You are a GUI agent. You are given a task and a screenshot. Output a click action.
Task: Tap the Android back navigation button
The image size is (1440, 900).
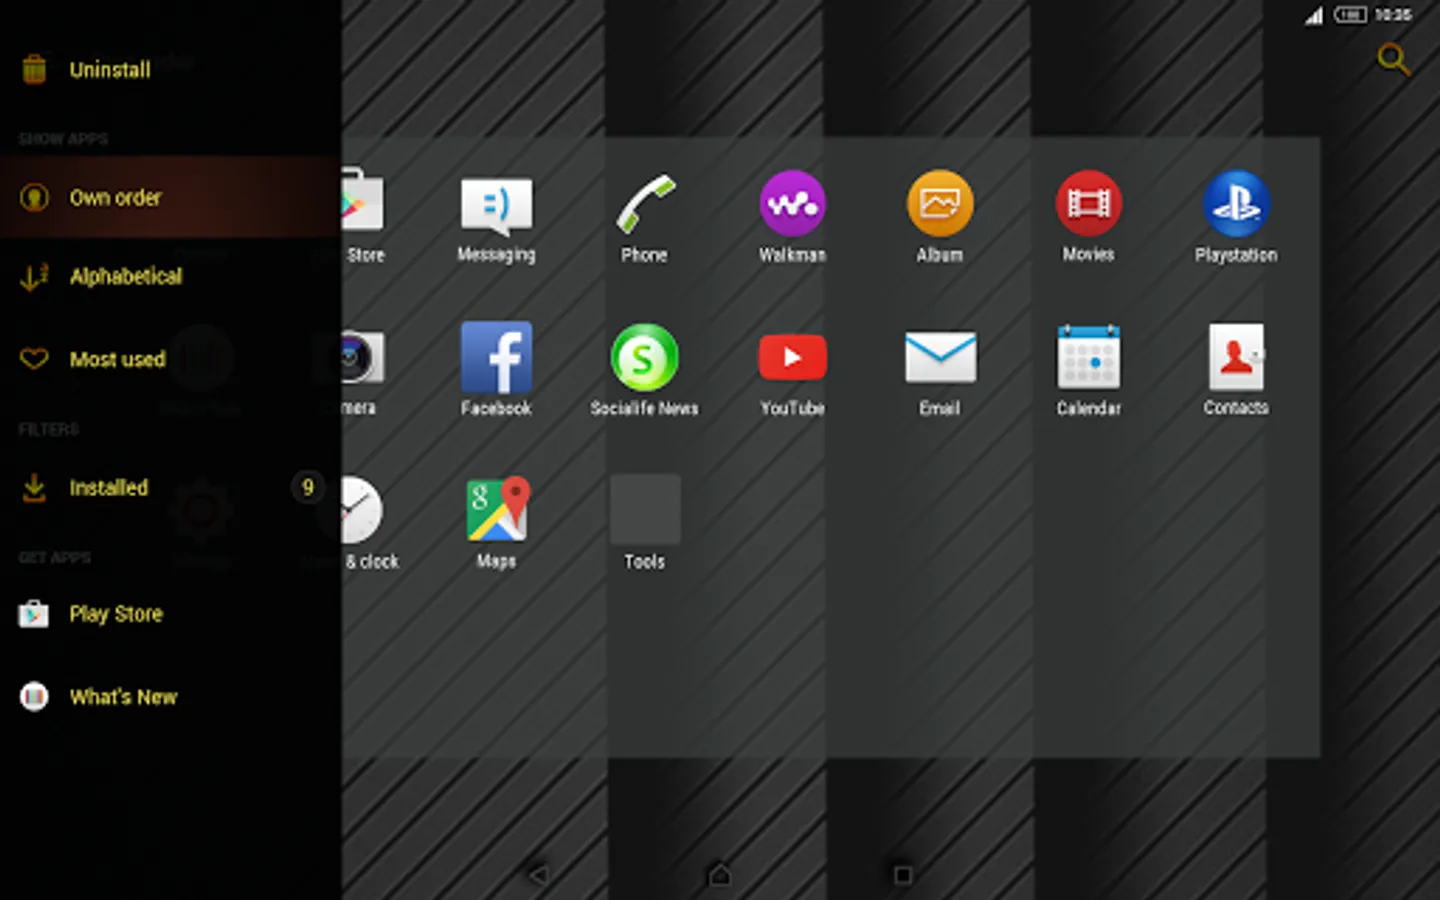pyautogui.click(x=538, y=875)
